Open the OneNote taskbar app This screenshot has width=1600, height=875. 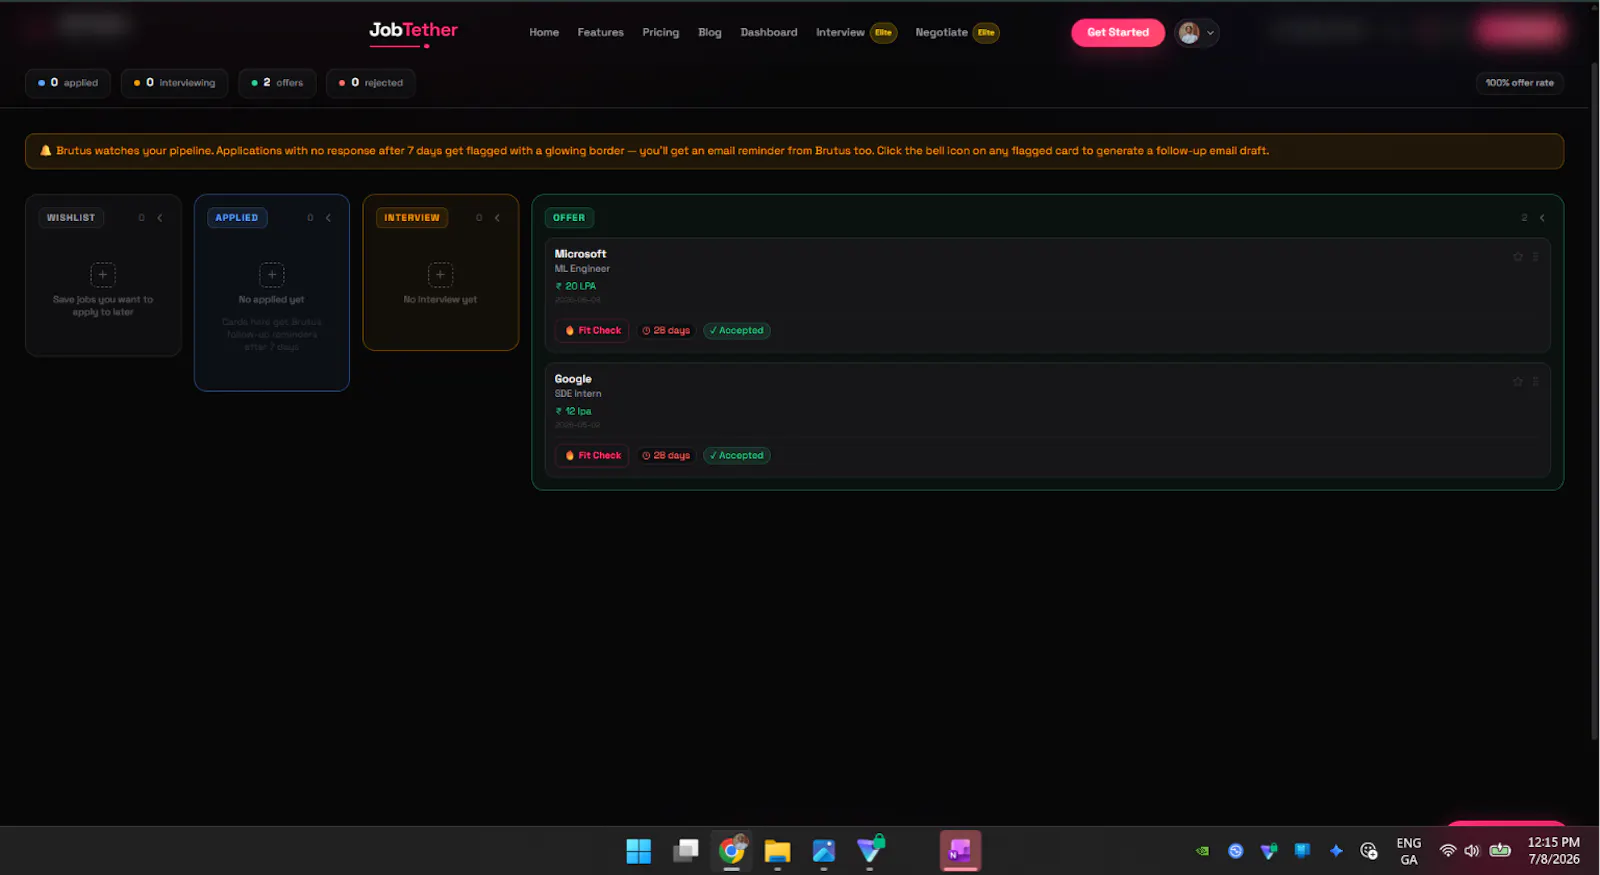point(960,851)
